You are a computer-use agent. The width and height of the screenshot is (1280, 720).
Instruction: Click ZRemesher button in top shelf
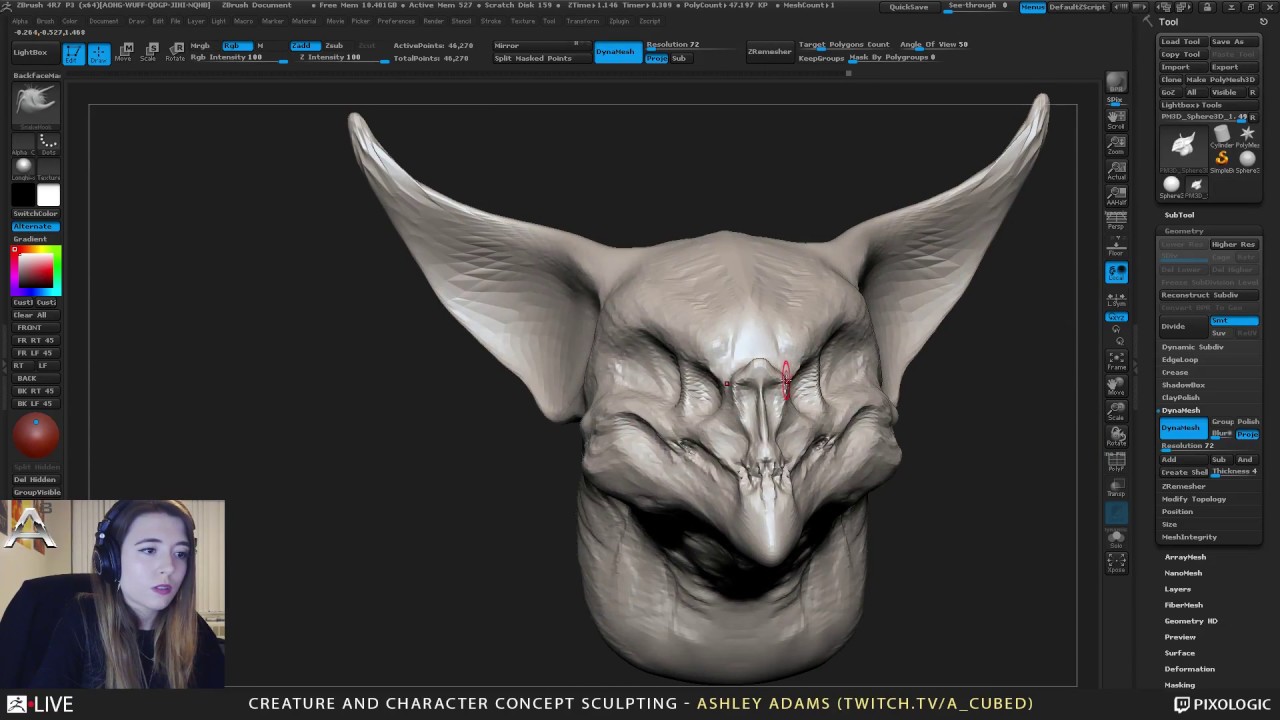click(x=770, y=51)
